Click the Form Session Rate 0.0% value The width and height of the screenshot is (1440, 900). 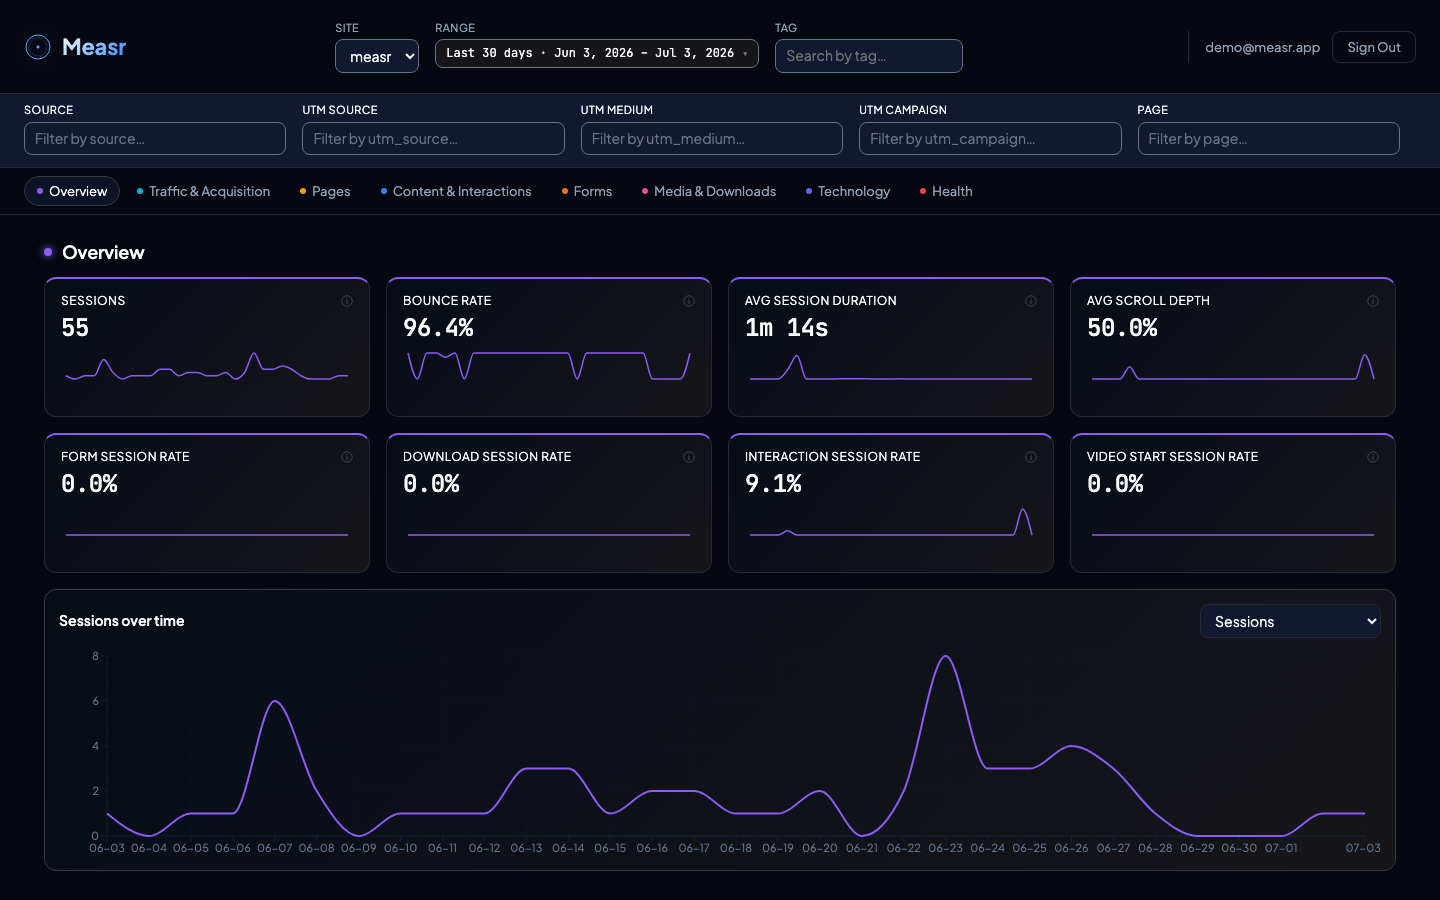[89, 484]
